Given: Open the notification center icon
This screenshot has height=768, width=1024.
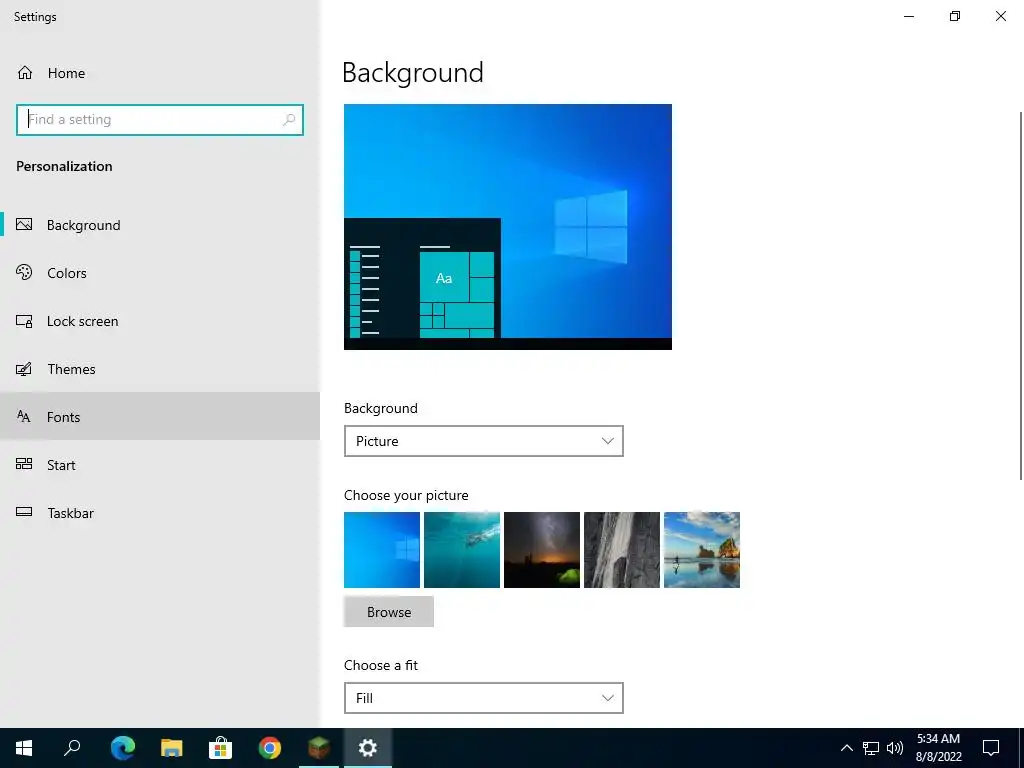Looking at the screenshot, I should [991, 748].
